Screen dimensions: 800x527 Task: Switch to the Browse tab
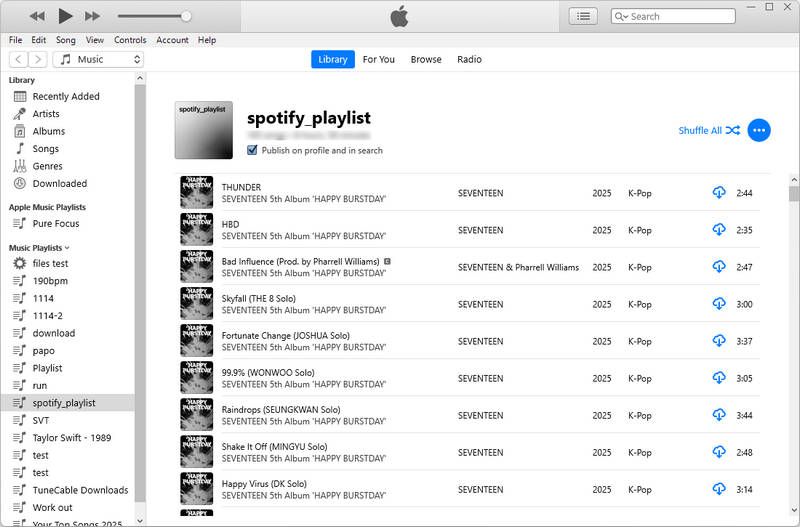[426, 59]
